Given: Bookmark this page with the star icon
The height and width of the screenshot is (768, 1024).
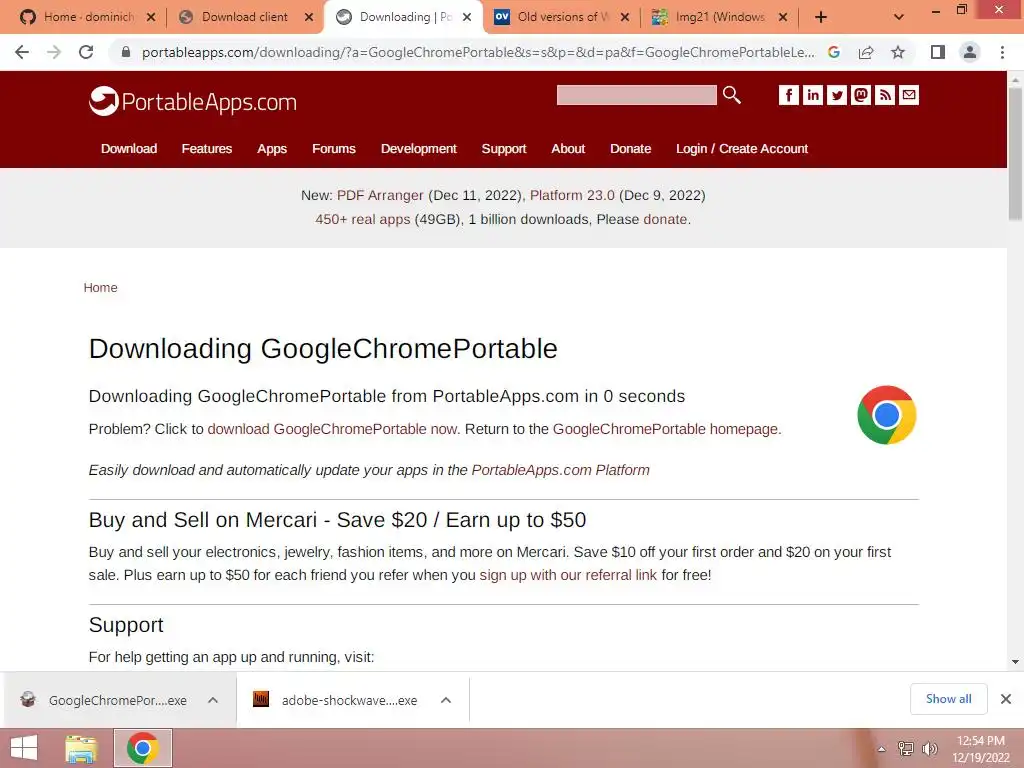Looking at the screenshot, I should (x=898, y=52).
